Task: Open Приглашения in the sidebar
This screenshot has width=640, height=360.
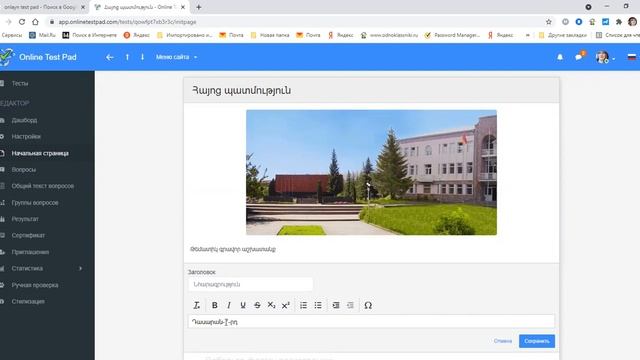Action: 30,252
